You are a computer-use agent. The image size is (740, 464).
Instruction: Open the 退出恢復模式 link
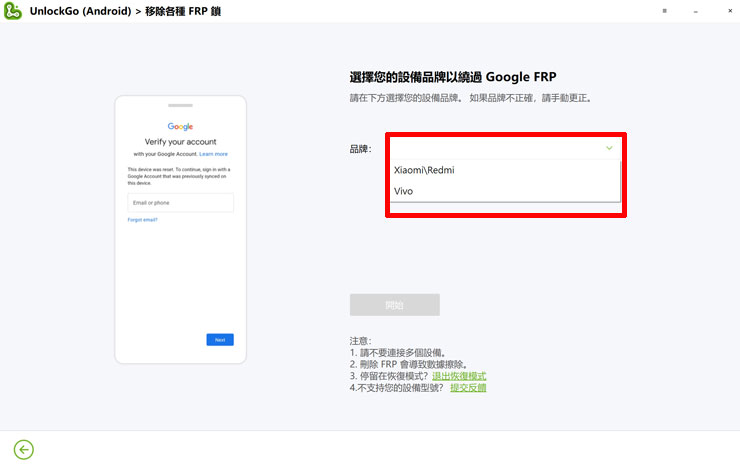click(x=459, y=376)
